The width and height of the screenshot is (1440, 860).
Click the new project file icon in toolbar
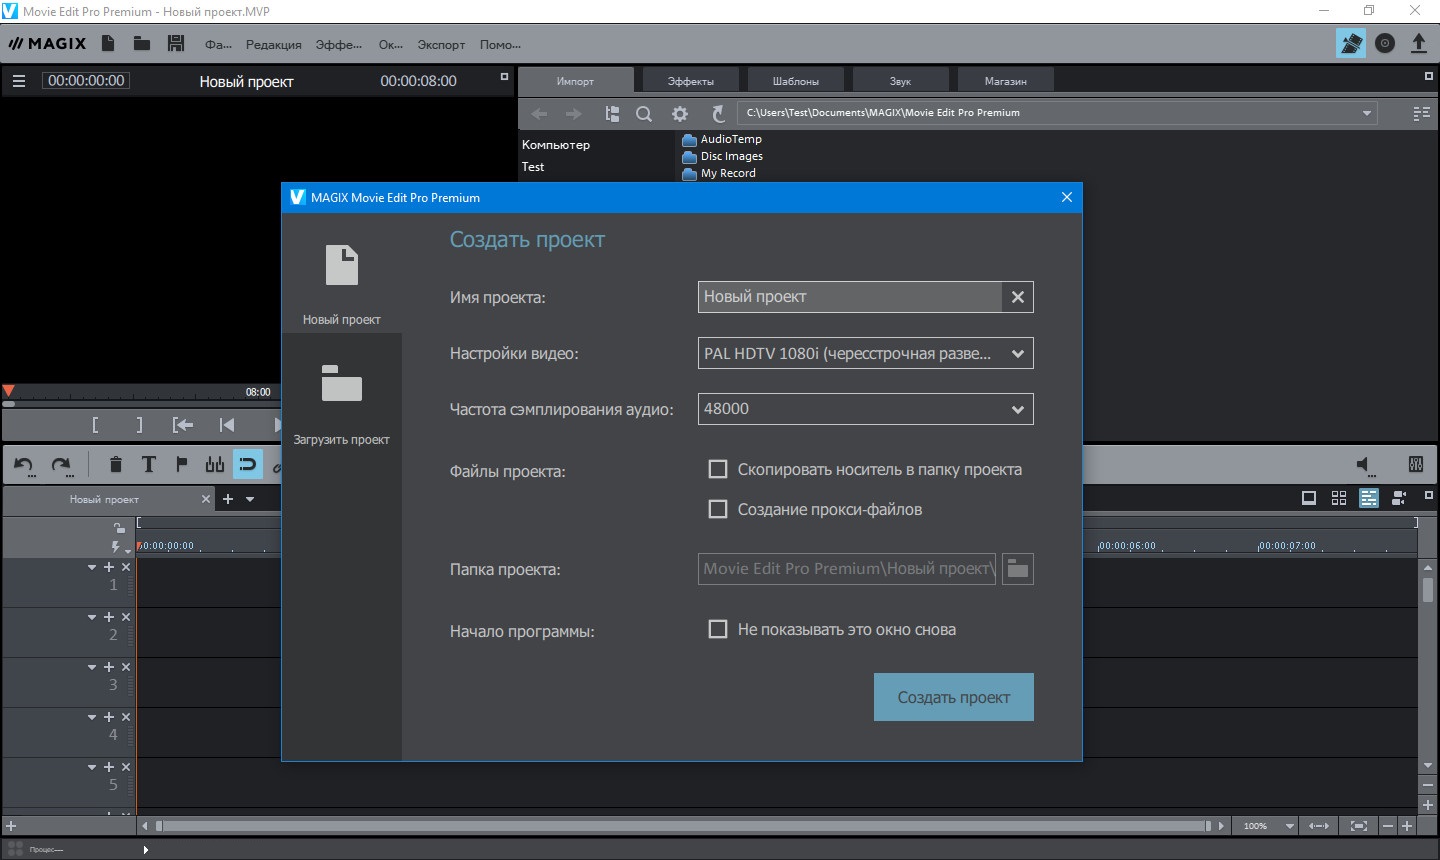(108, 43)
